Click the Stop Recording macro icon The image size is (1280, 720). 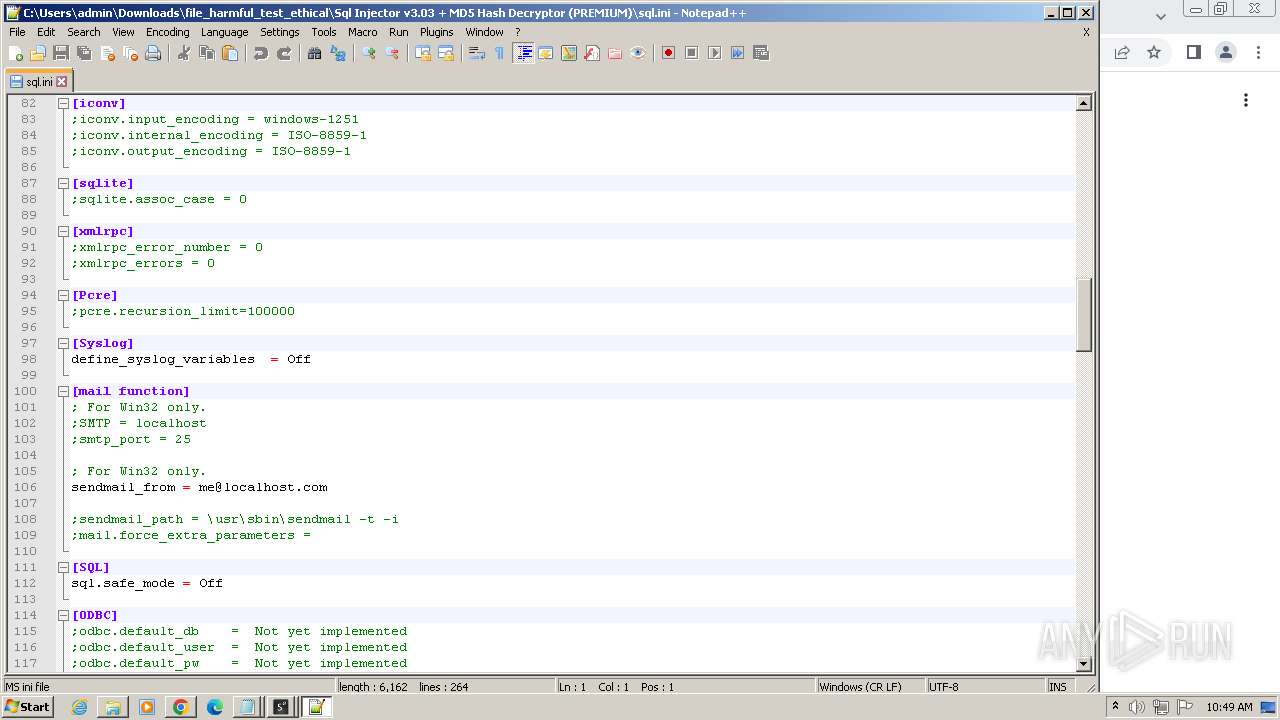[x=691, y=53]
